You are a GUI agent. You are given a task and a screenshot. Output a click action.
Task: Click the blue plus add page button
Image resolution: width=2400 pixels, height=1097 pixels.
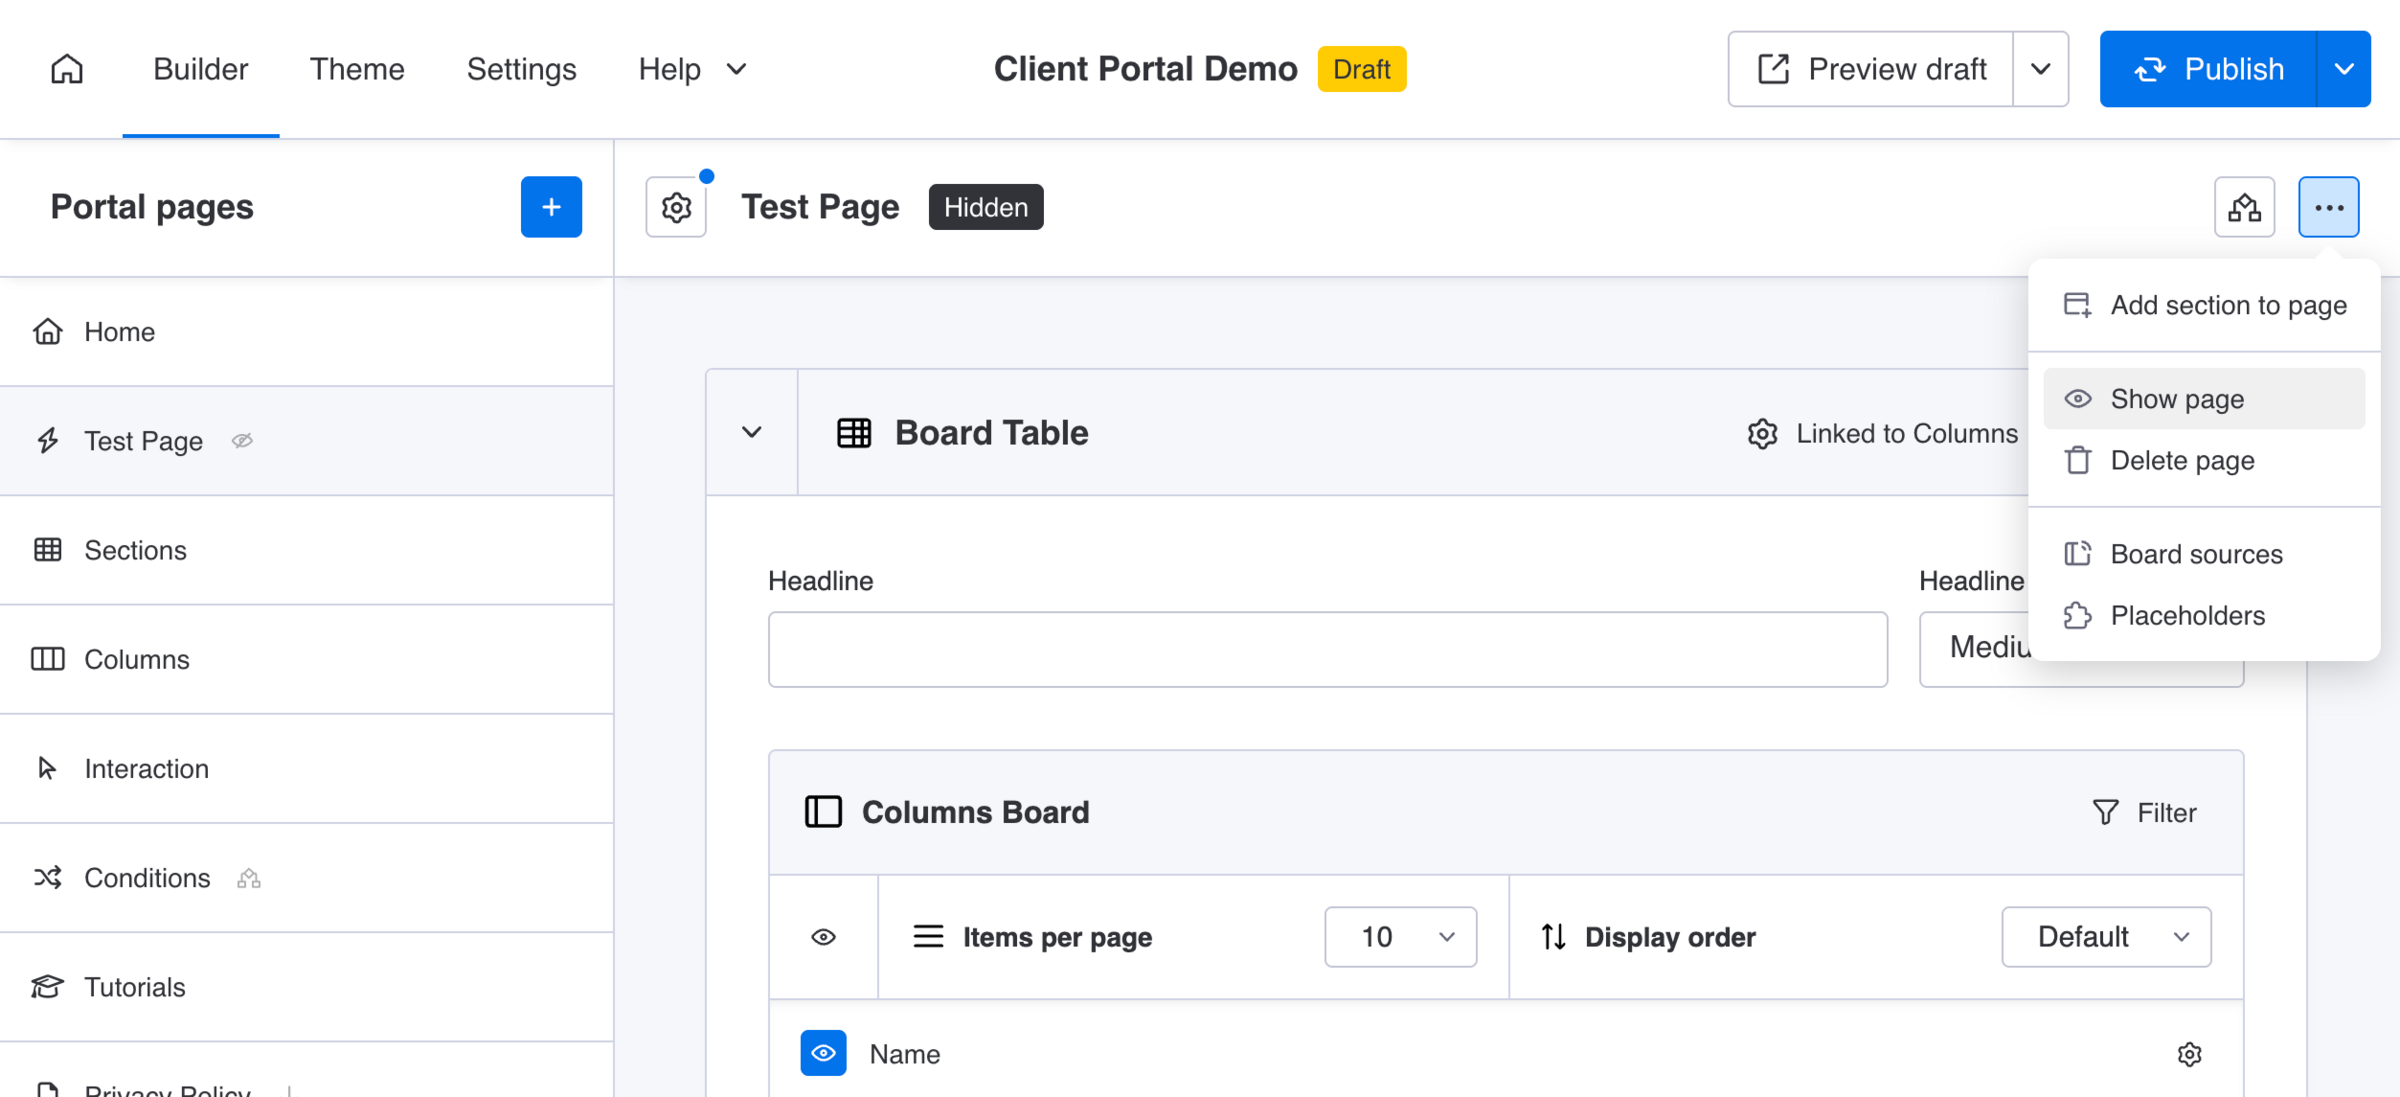point(551,207)
